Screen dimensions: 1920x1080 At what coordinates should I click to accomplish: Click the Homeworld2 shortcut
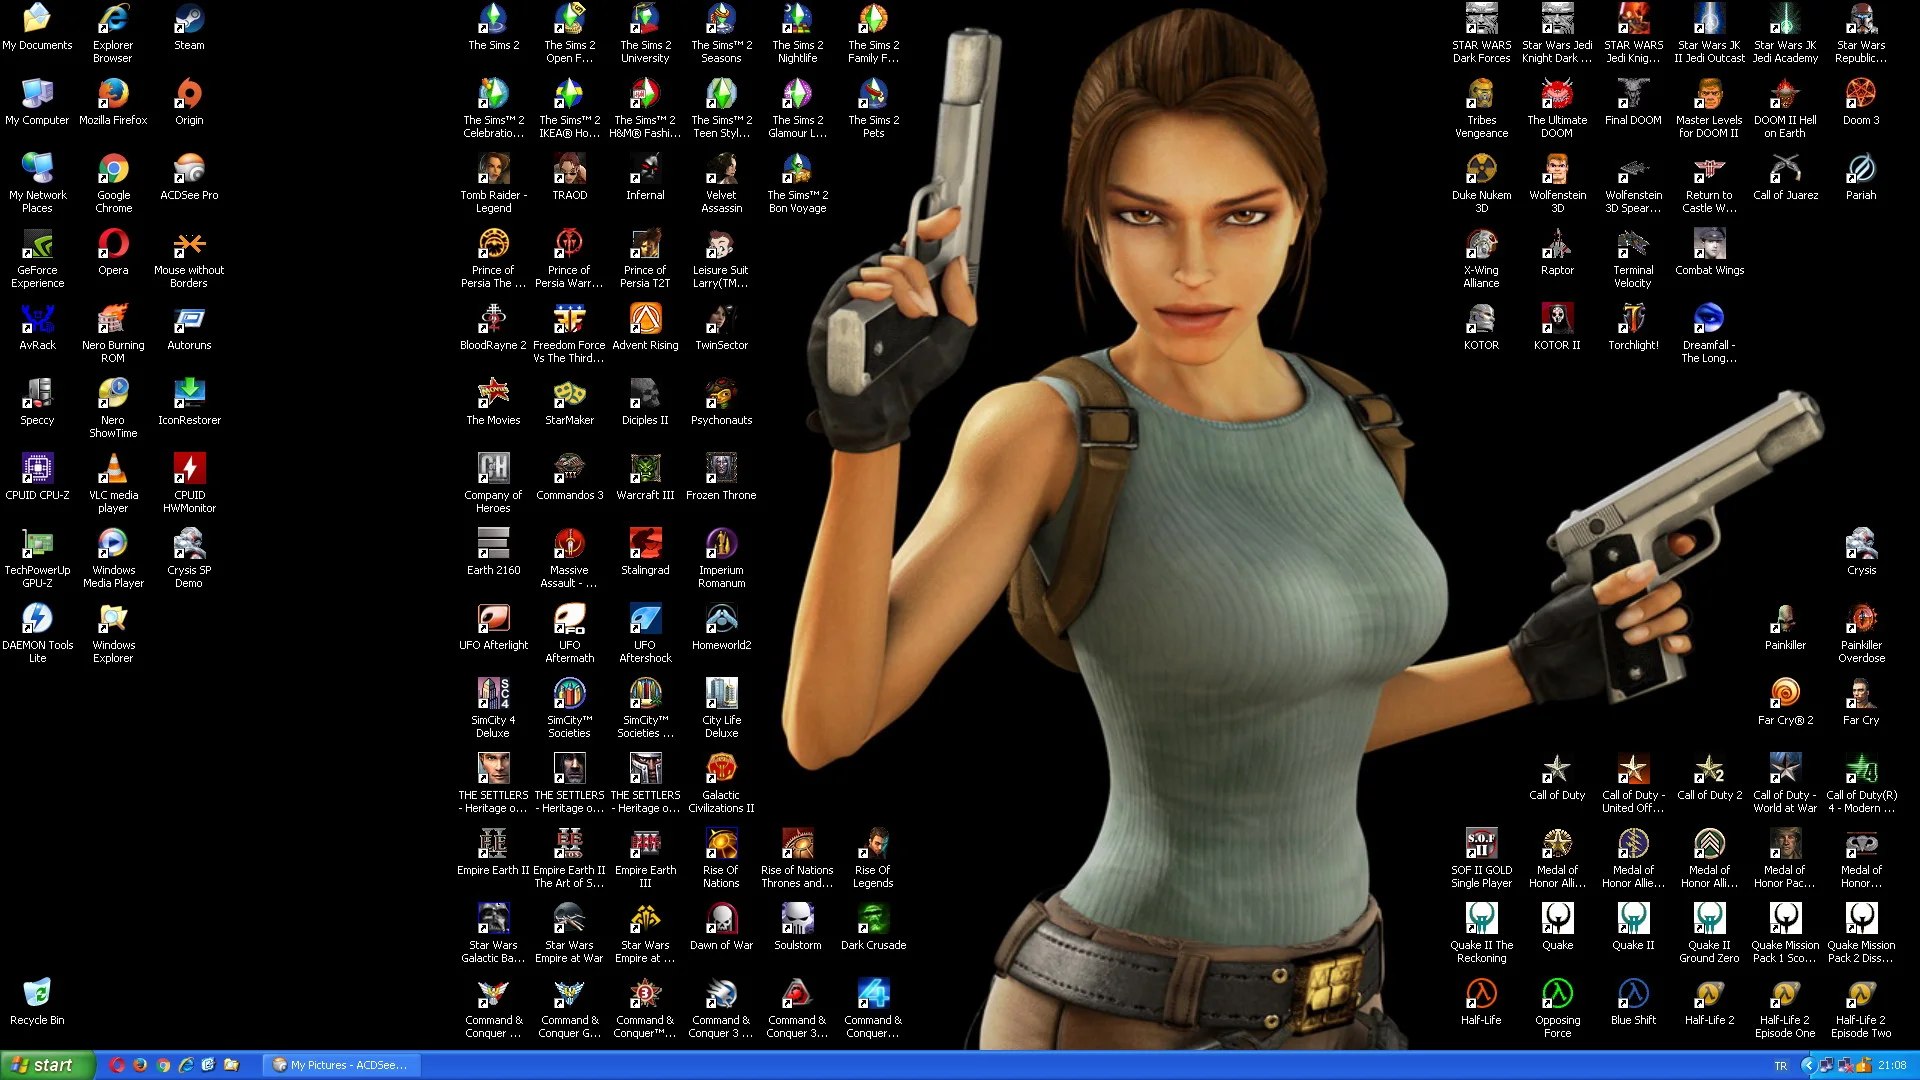pos(721,627)
